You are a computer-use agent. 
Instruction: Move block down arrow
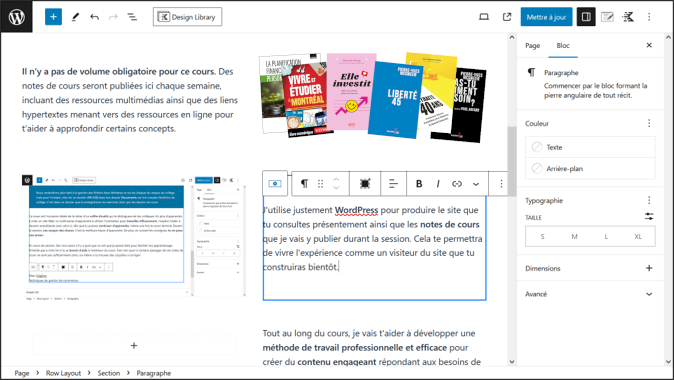click(x=336, y=188)
